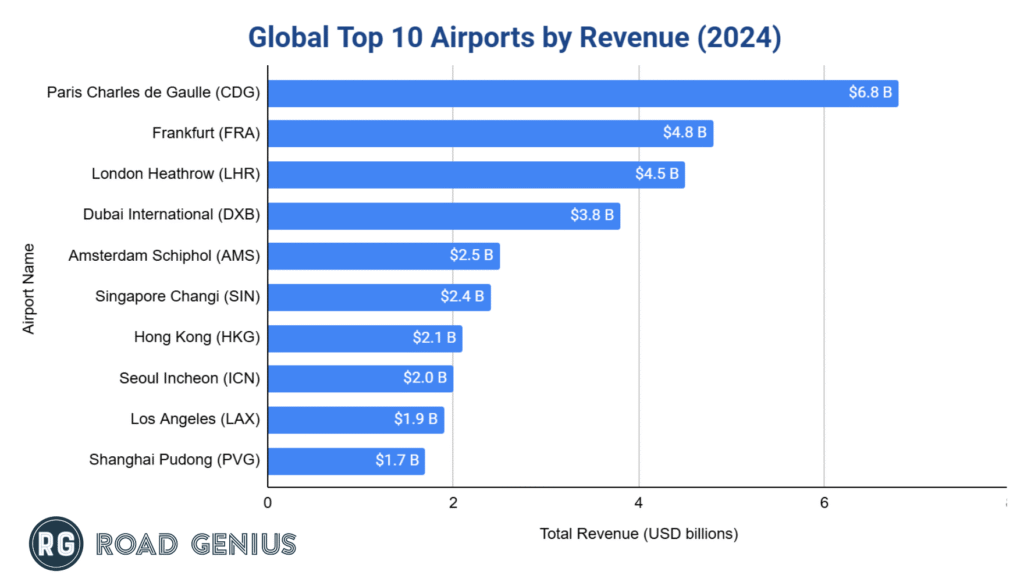
Task: Click the 4 tick on the x-axis
Action: pos(639,502)
